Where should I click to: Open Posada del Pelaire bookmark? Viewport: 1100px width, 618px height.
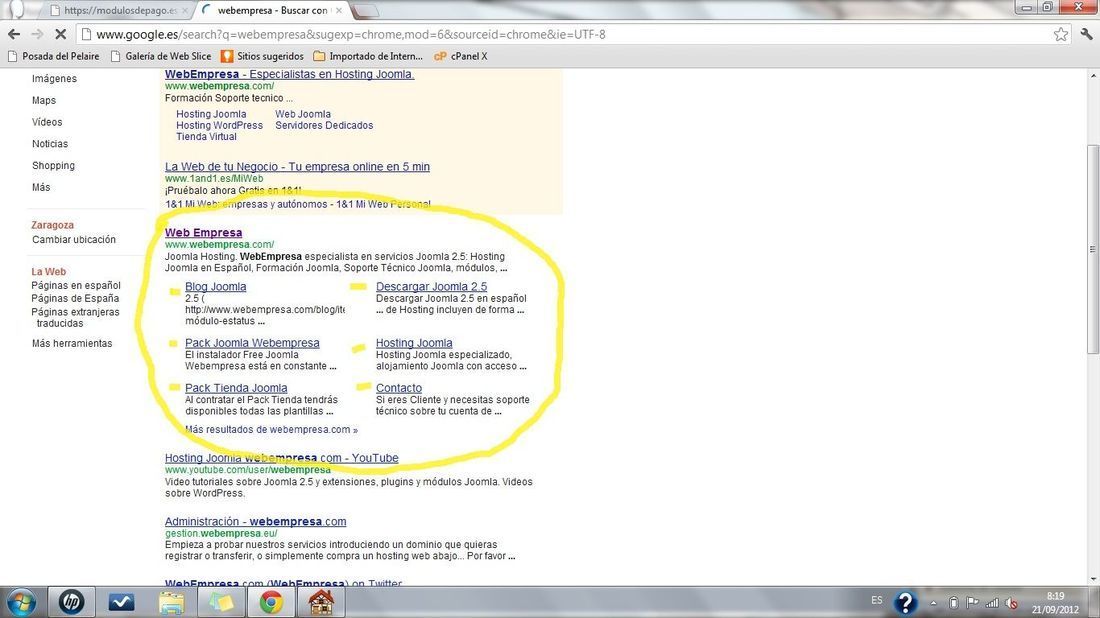click(53, 56)
